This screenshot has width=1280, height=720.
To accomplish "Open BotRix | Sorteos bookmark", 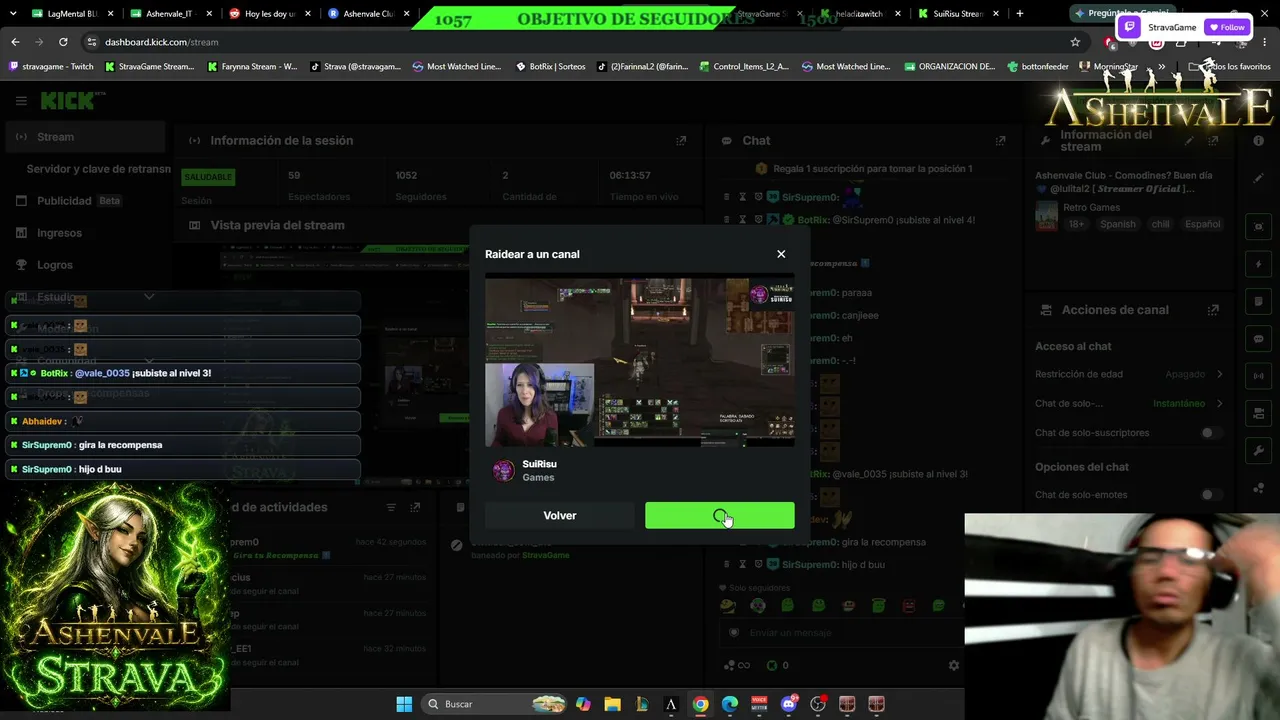I will (551, 67).
